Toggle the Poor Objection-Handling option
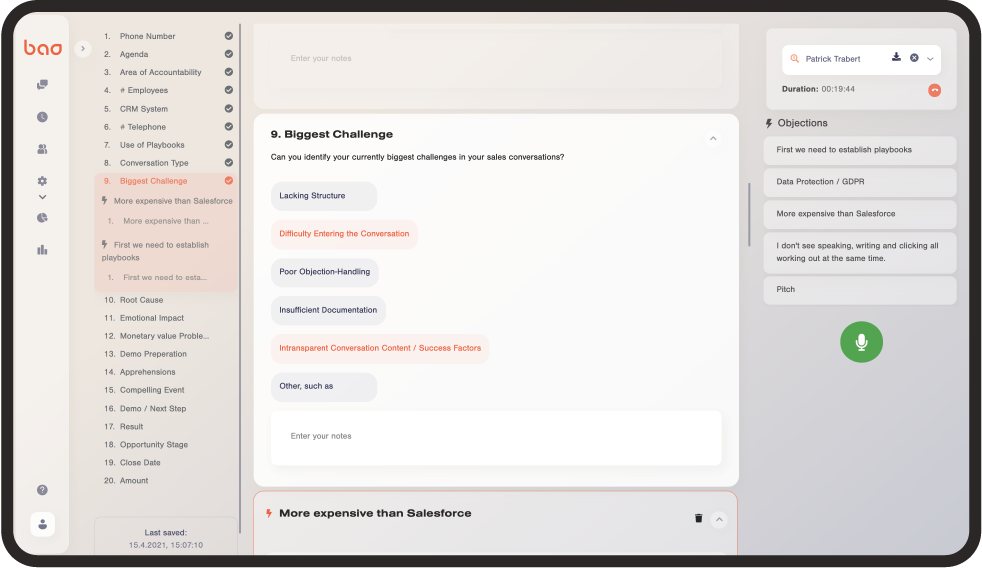Image resolution: width=982 pixels, height=568 pixels. pyautogui.click(x=324, y=272)
